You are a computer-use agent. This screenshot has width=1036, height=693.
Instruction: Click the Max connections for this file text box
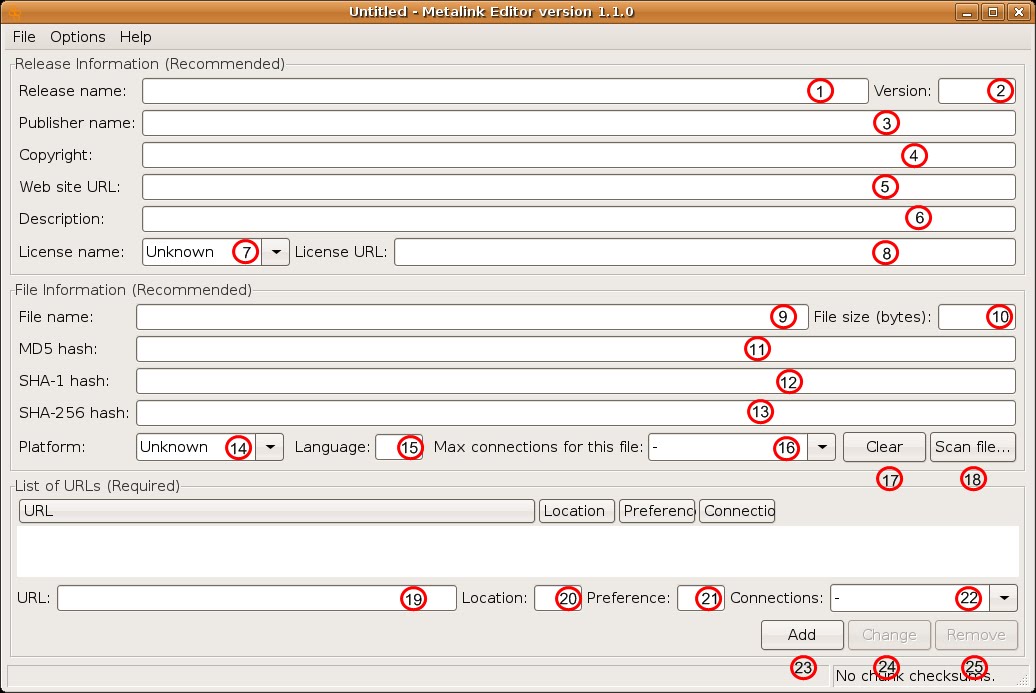coord(728,447)
